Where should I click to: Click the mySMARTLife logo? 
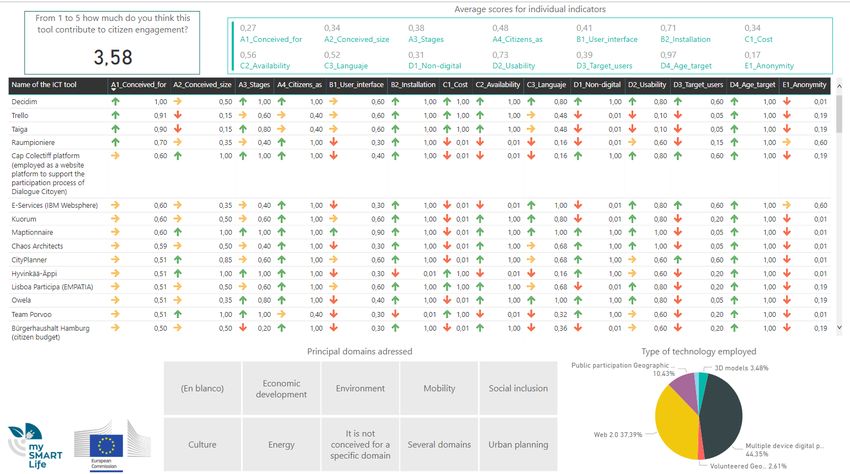(x=35, y=447)
